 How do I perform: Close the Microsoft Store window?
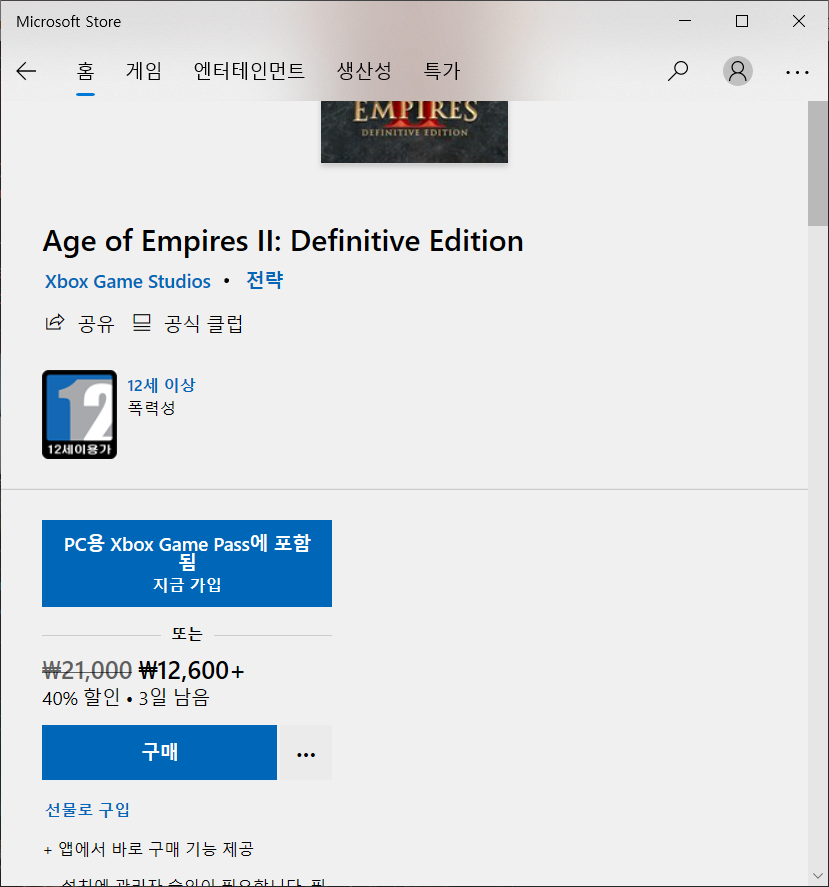[799, 21]
